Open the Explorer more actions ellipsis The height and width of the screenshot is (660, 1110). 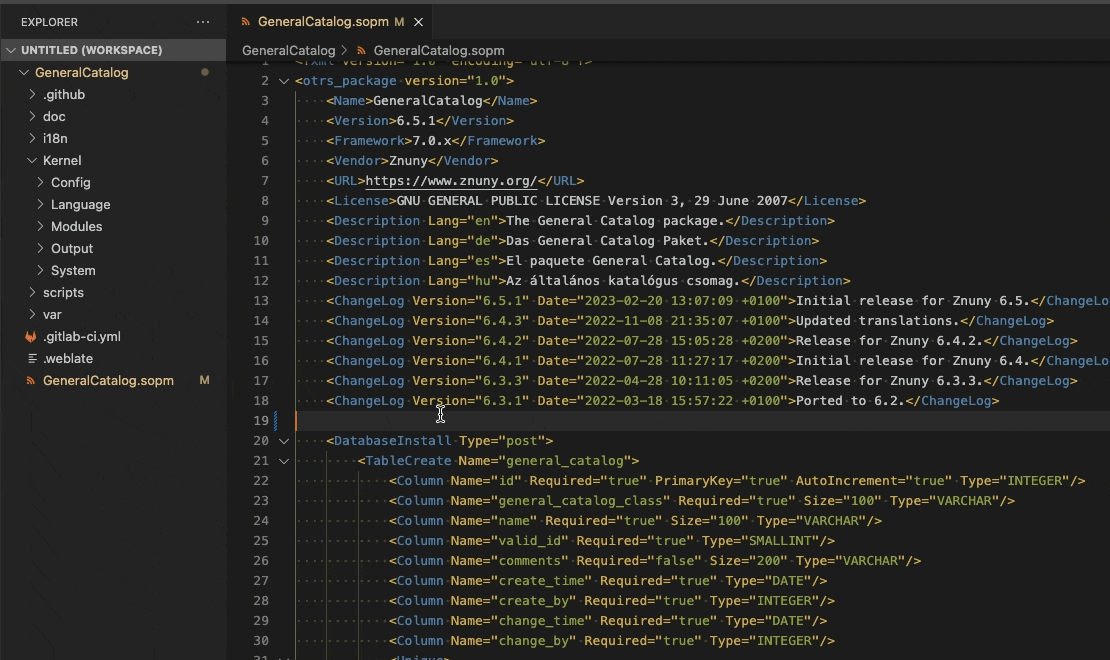pos(203,22)
